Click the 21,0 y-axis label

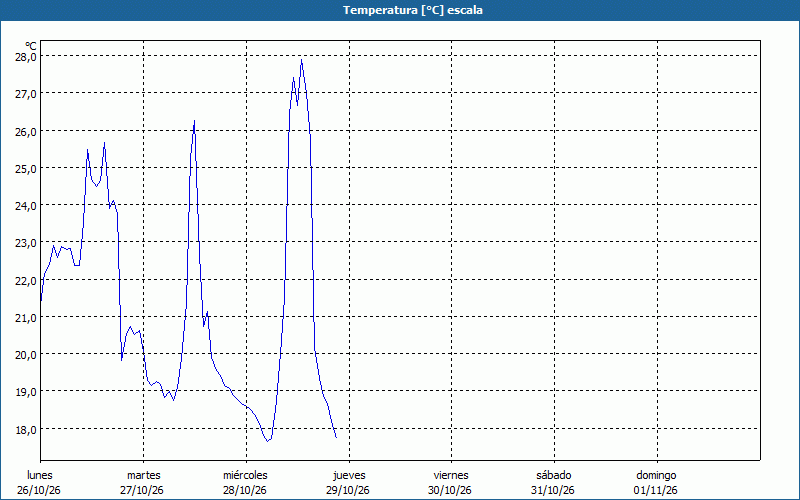26,317
